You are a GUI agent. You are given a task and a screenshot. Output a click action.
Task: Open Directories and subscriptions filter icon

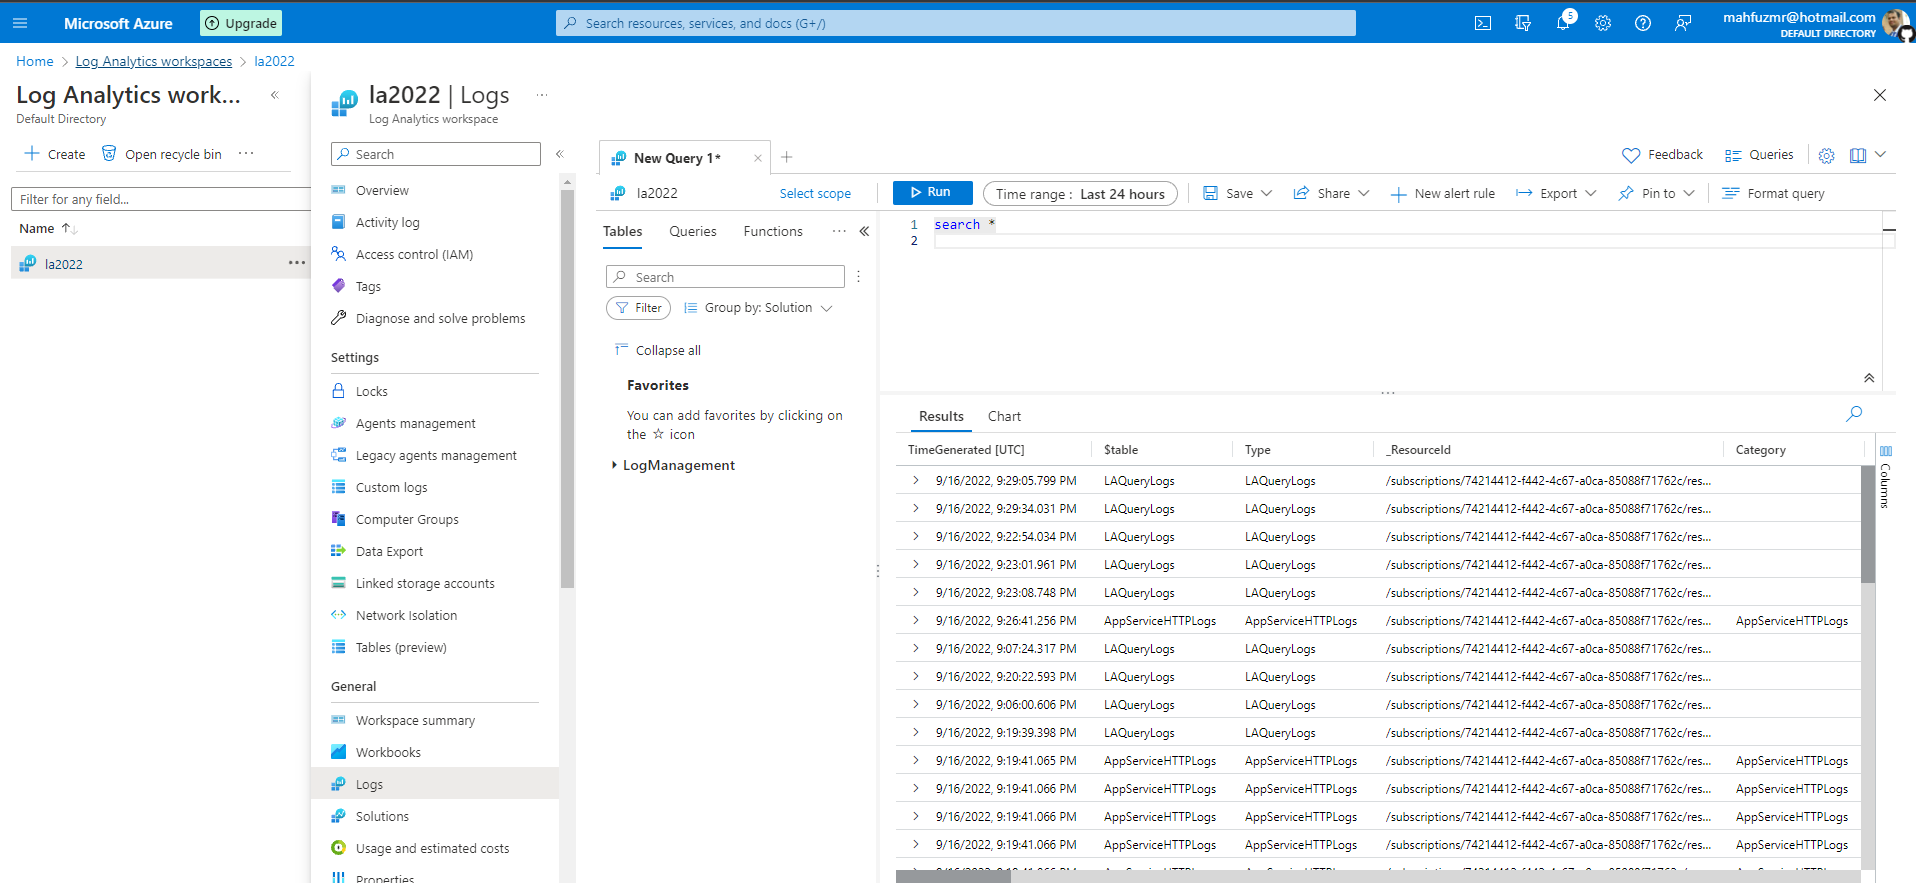pos(1523,23)
